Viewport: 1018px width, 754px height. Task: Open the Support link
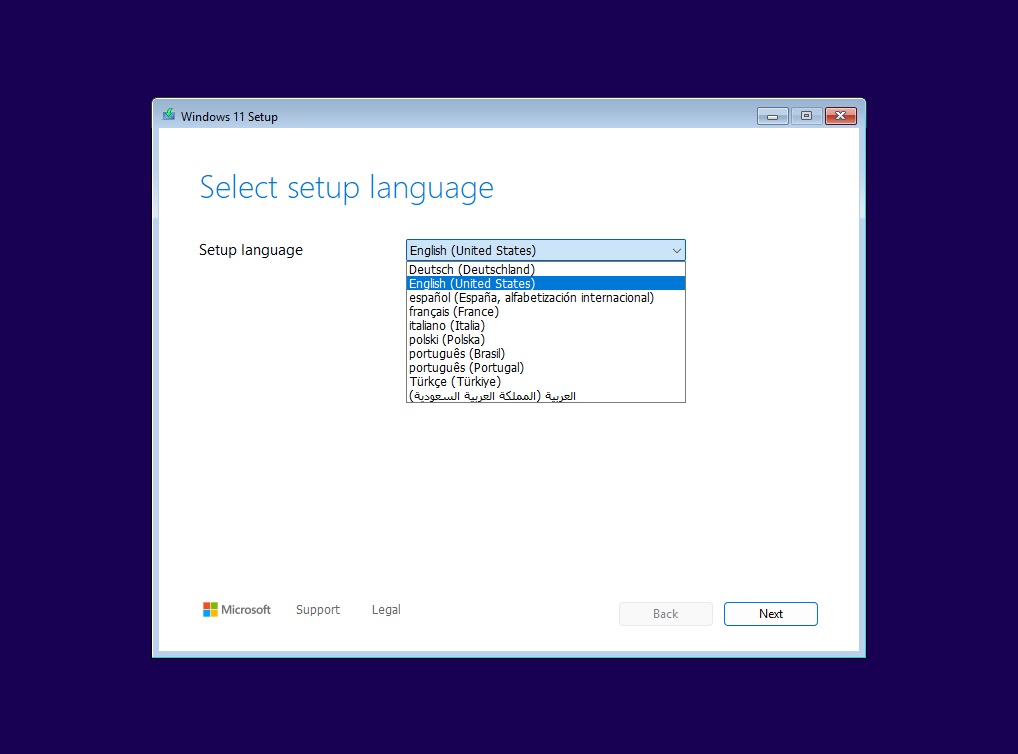click(317, 609)
